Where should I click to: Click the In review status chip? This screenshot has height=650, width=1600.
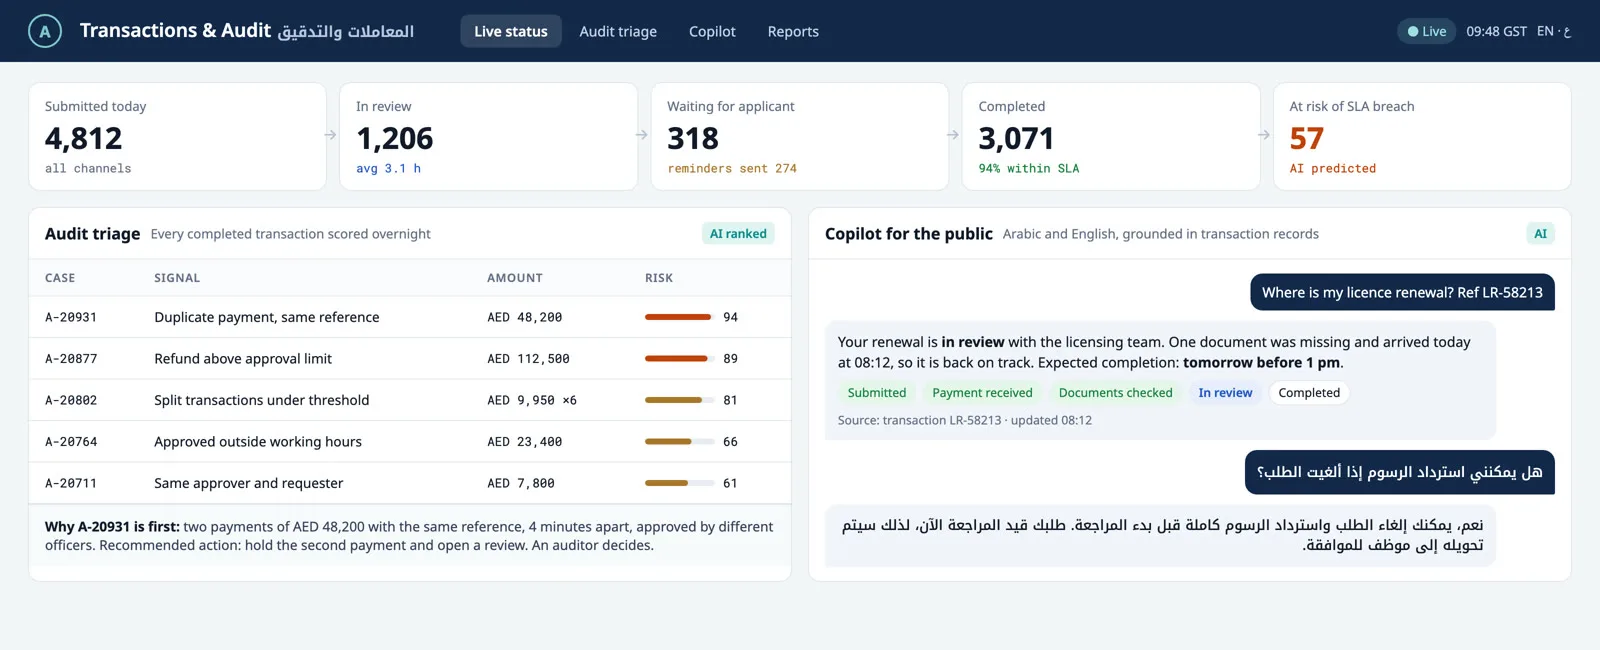[1225, 393]
